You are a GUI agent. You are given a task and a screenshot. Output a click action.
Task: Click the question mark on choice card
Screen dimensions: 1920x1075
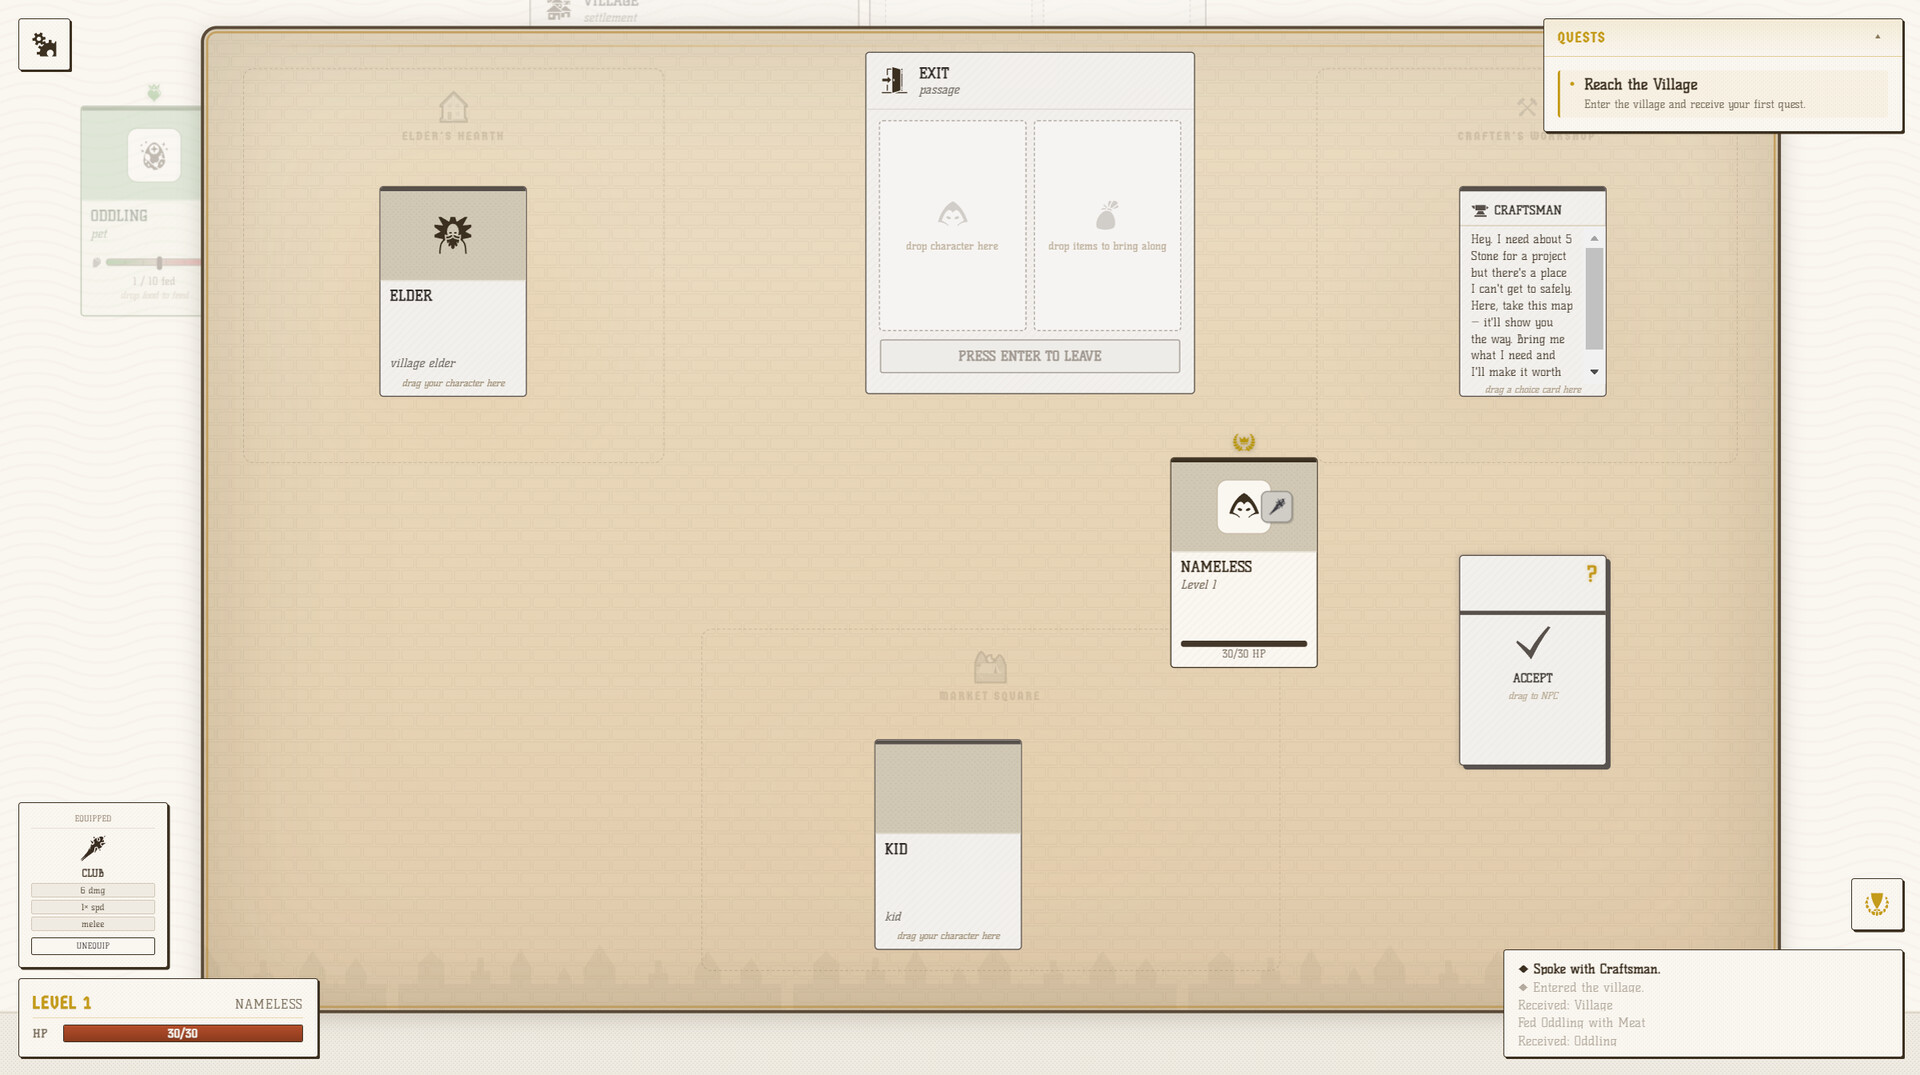[x=1590, y=574]
